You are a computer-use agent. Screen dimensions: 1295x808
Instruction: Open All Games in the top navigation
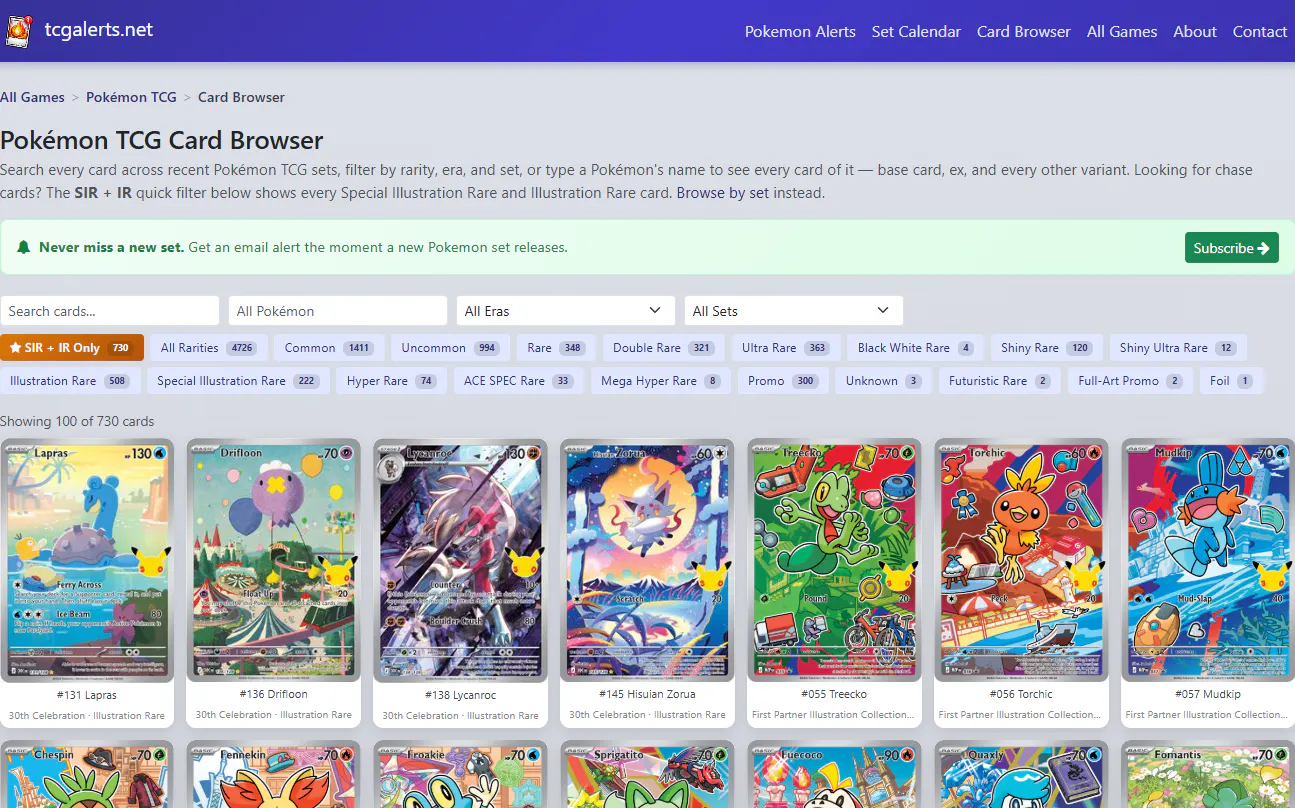(1122, 31)
